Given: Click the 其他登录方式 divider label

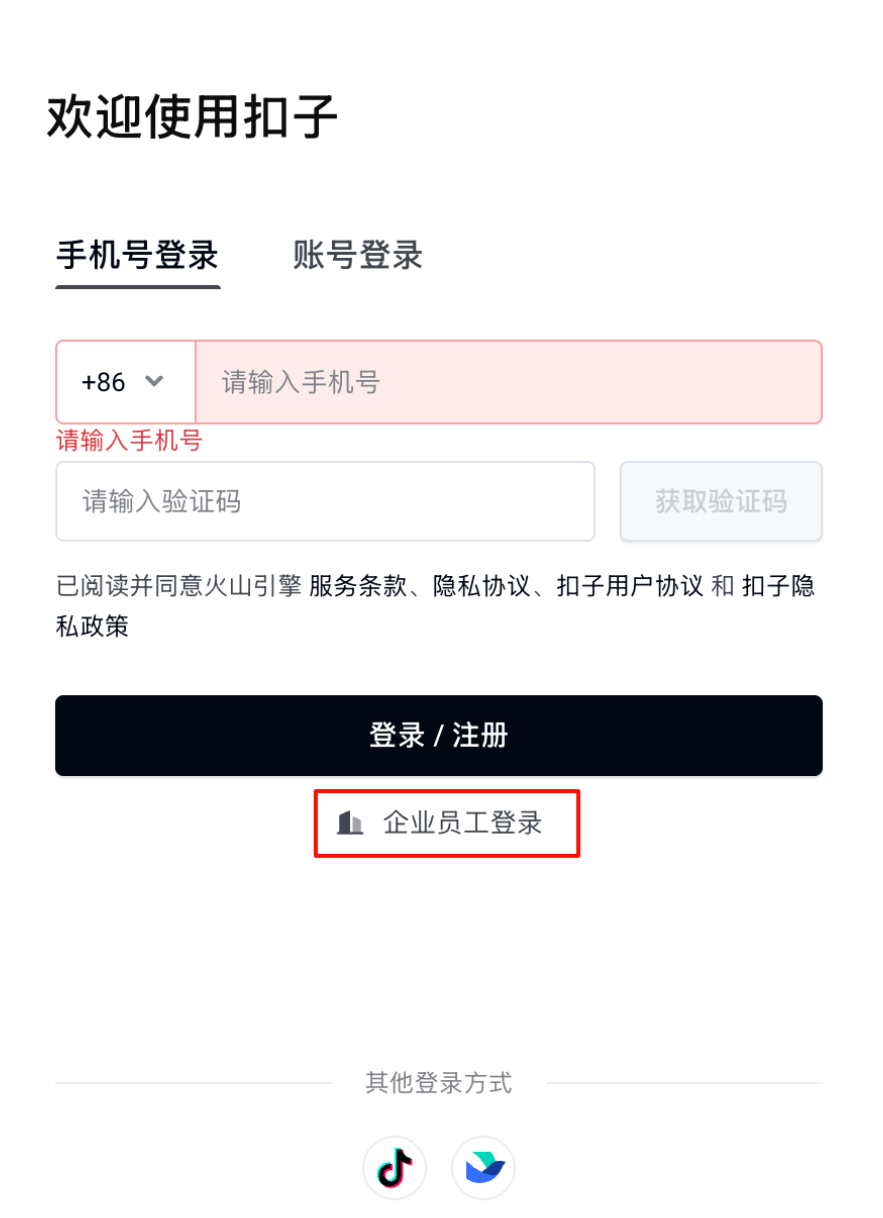Looking at the screenshot, I should pyautogui.click(x=439, y=1083).
